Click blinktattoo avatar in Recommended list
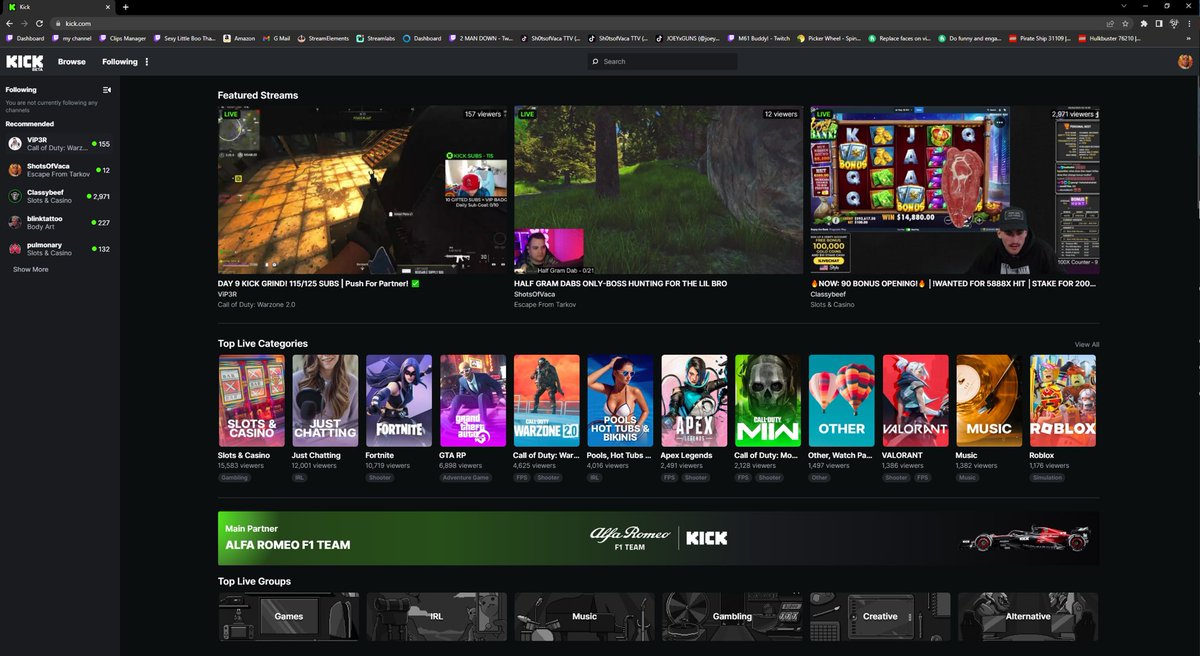This screenshot has width=1200, height=656. [x=15, y=222]
